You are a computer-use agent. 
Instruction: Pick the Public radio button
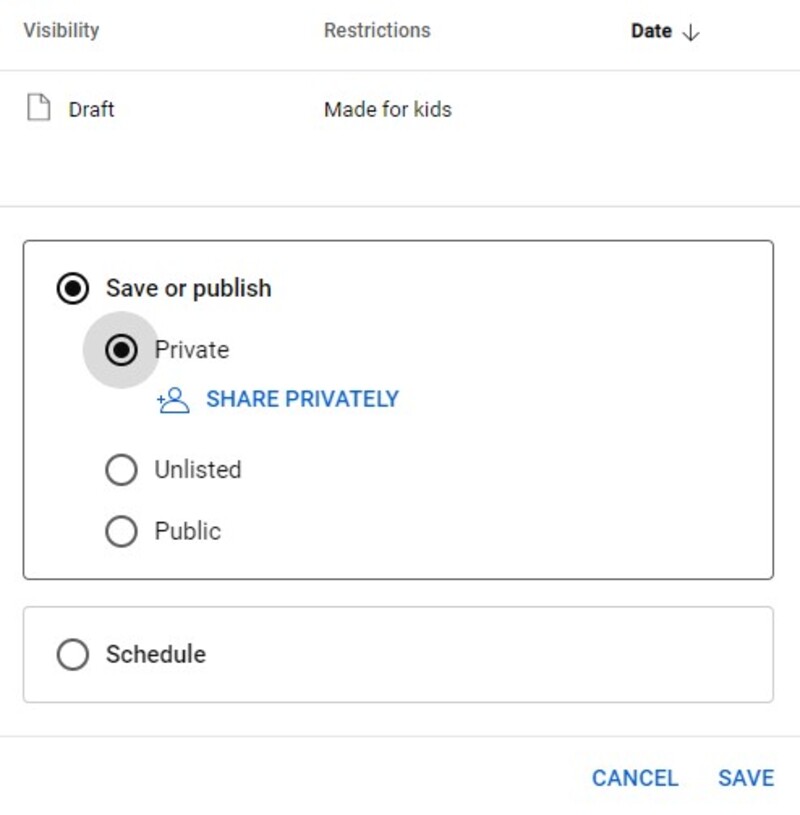click(121, 531)
